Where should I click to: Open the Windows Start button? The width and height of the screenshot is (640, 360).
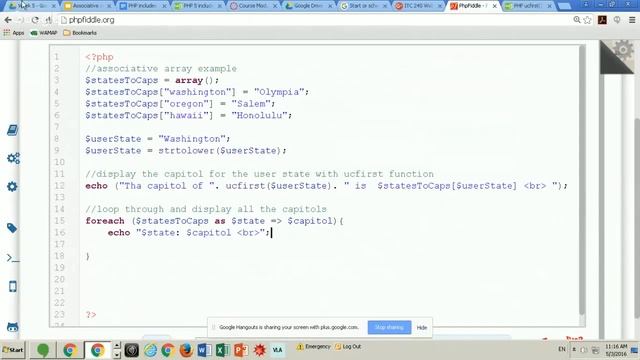pos(13,350)
